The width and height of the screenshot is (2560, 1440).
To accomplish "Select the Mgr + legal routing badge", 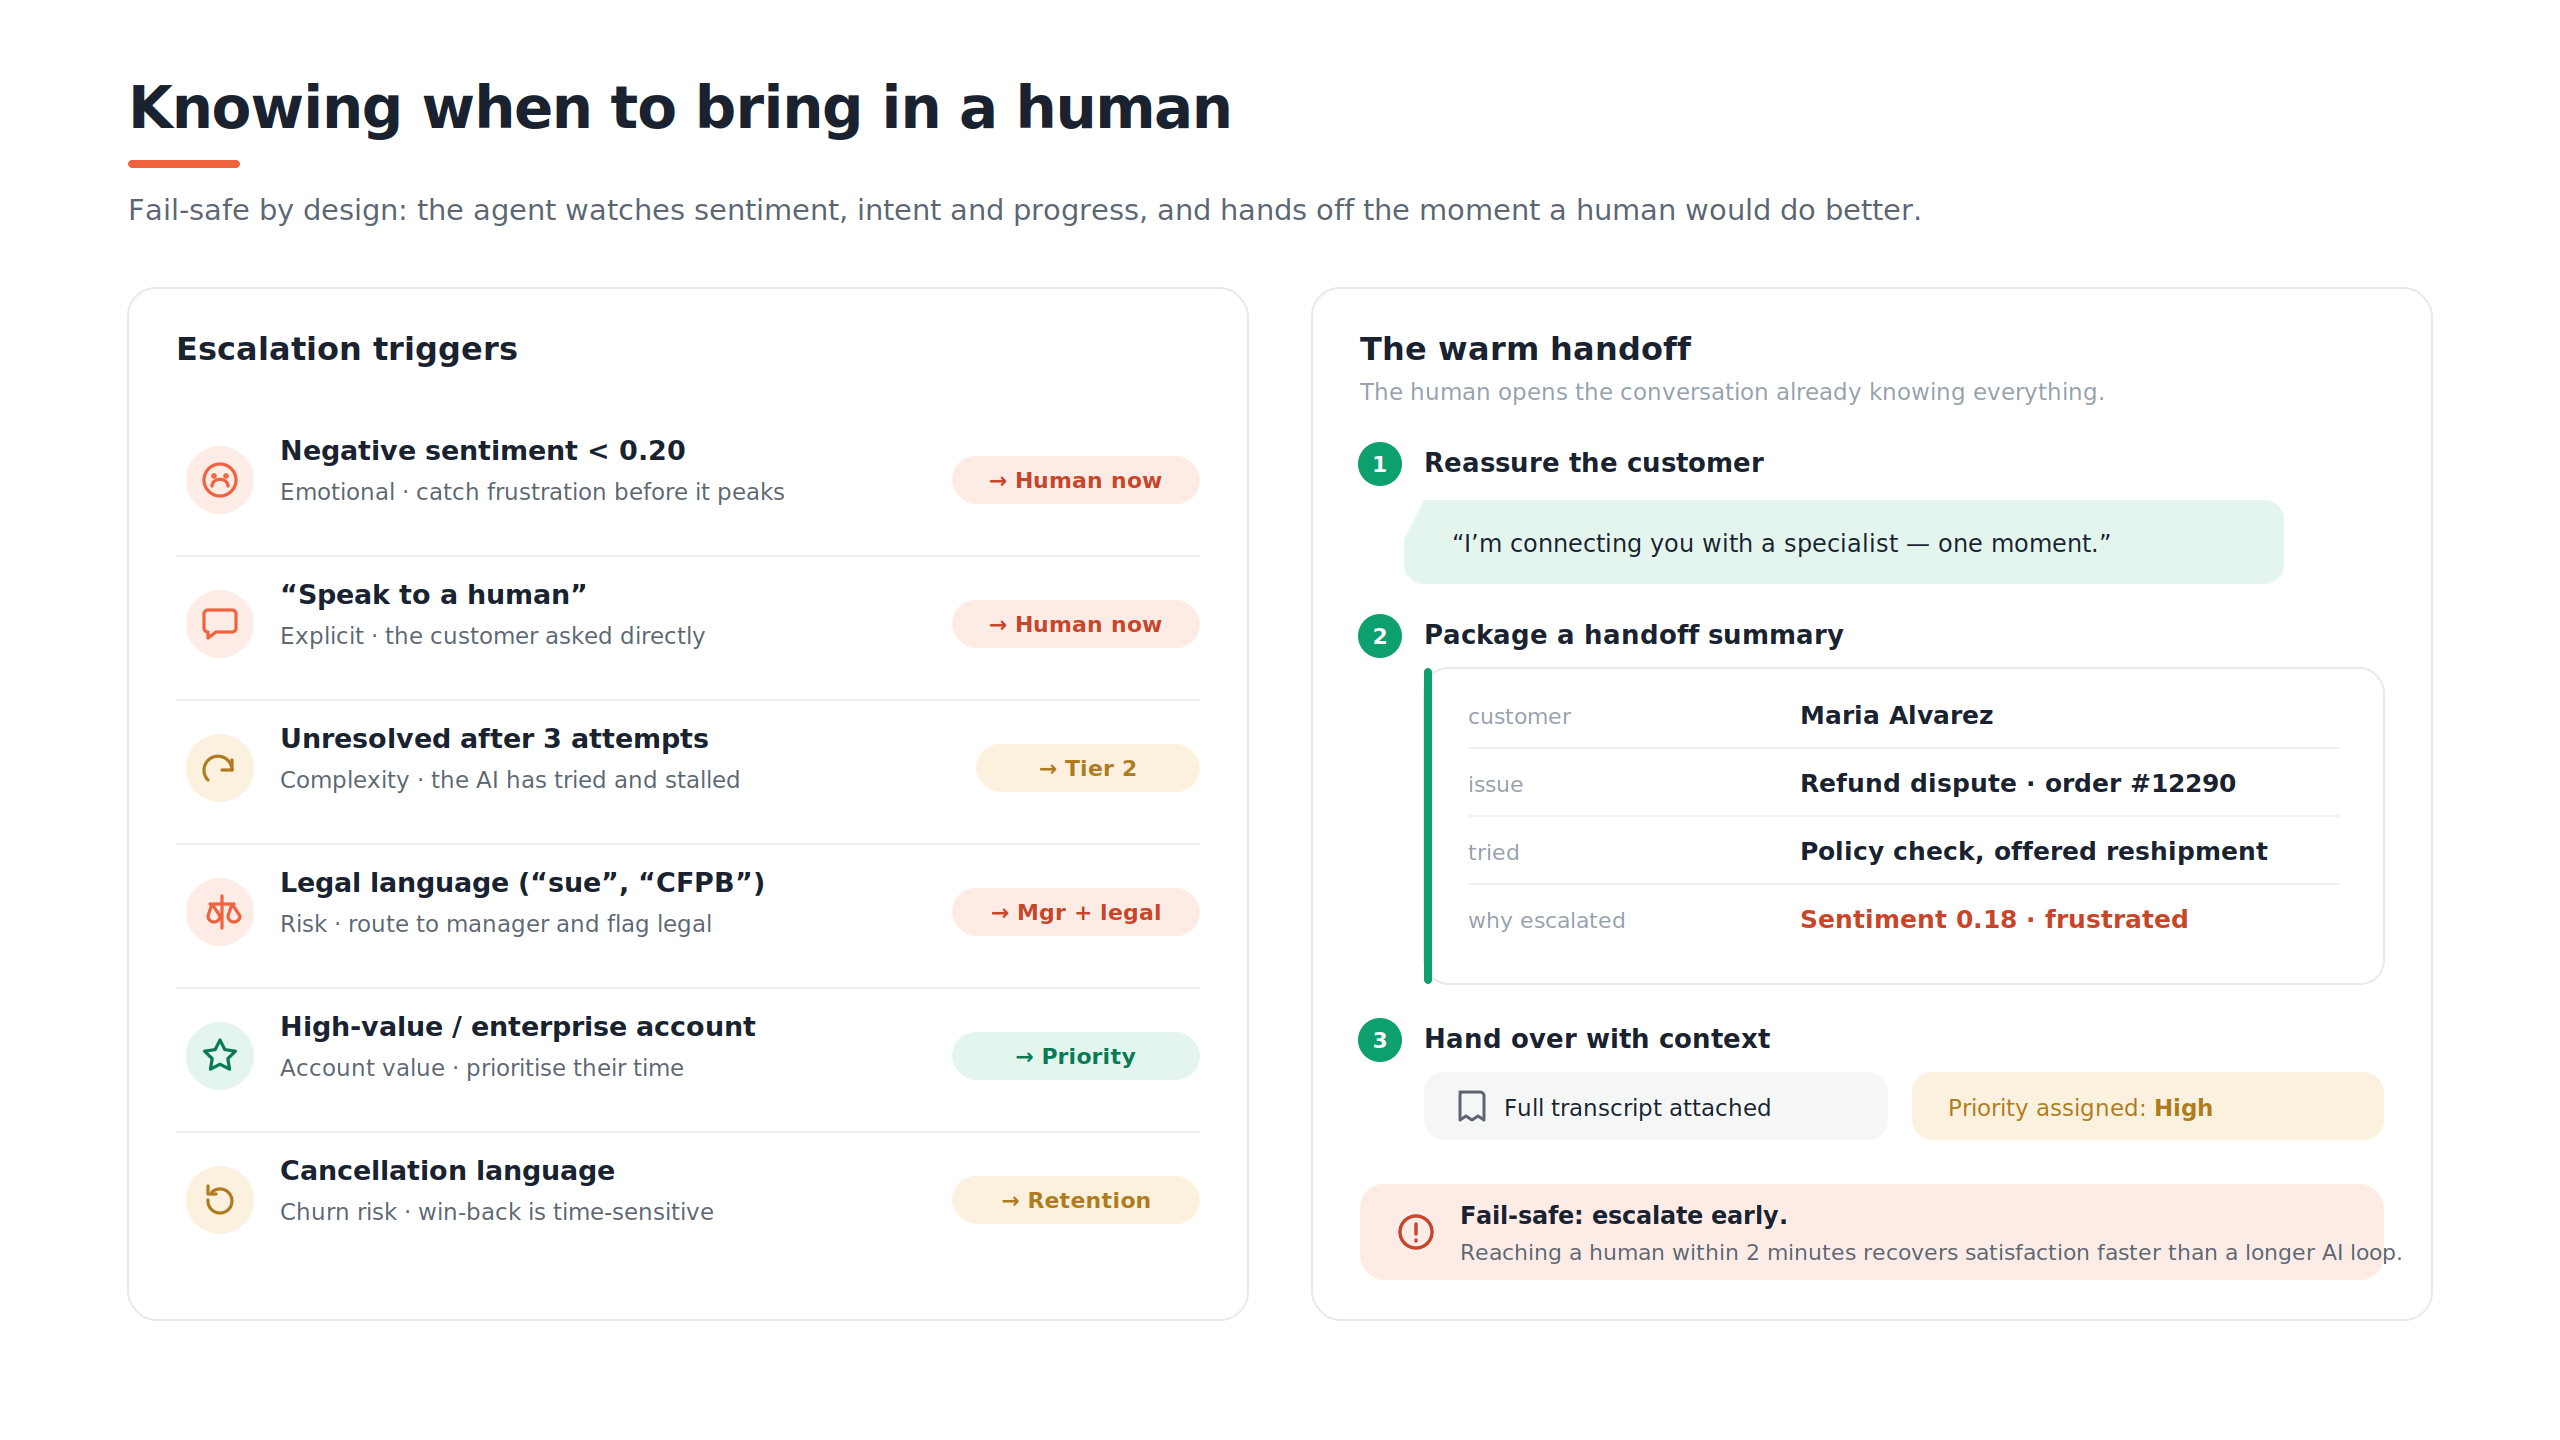I will pos(1076,912).
